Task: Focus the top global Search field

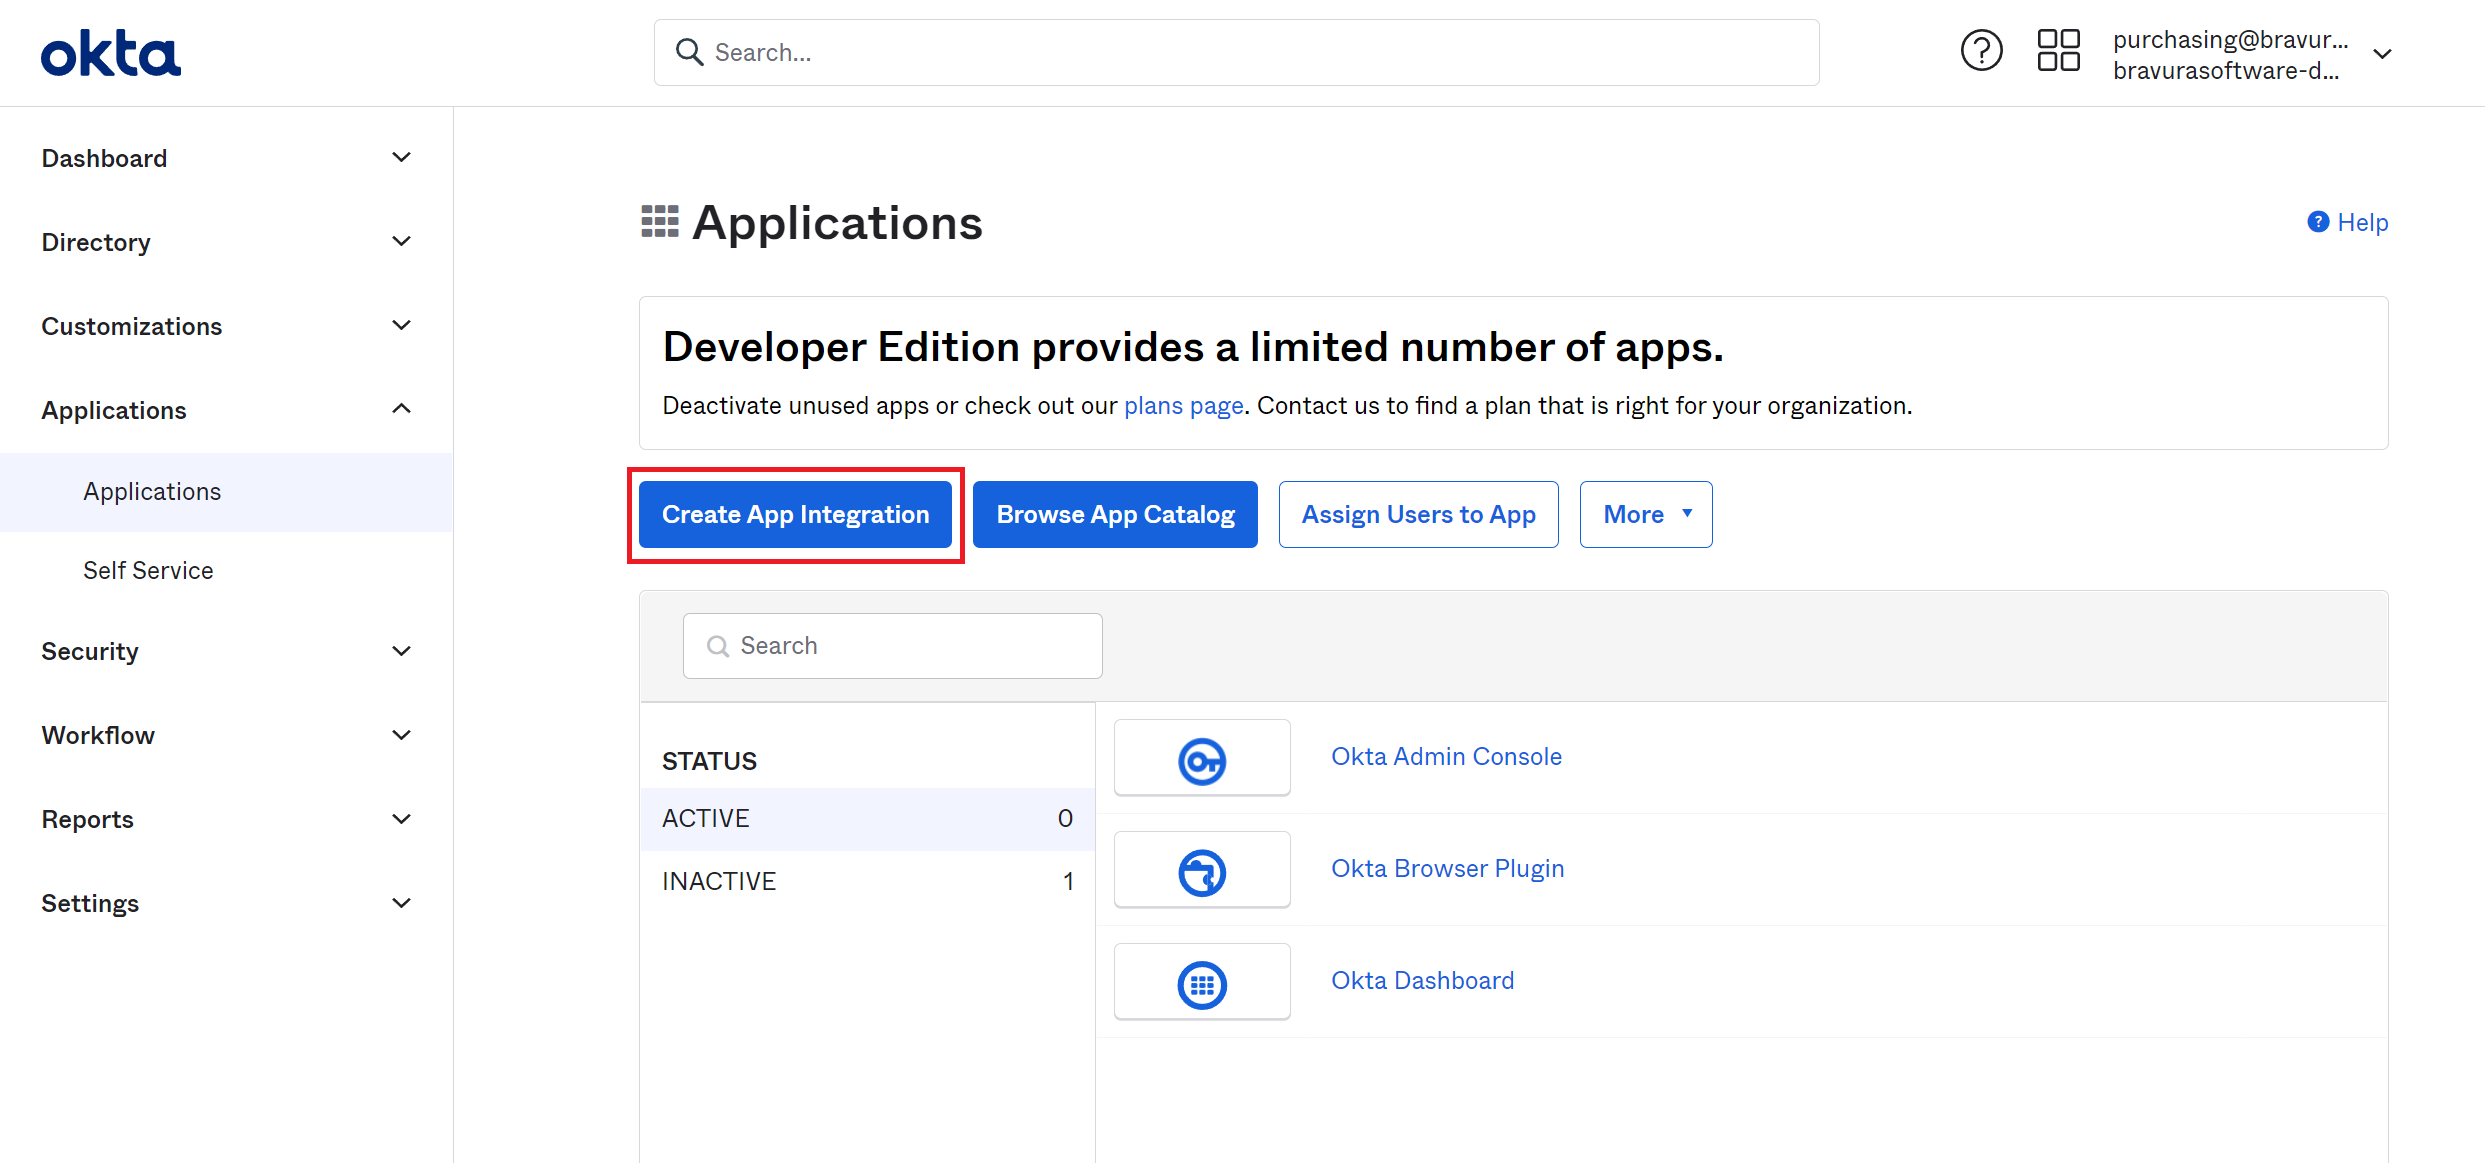Action: pos(1236,52)
